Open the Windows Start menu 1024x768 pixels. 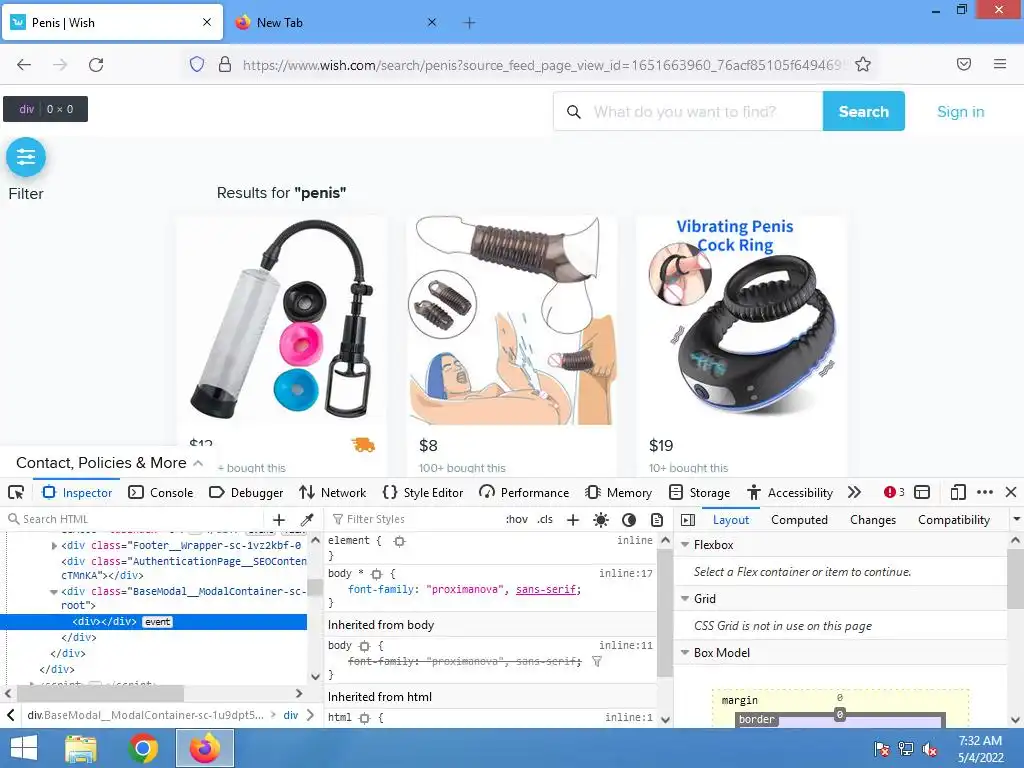pos(24,748)
